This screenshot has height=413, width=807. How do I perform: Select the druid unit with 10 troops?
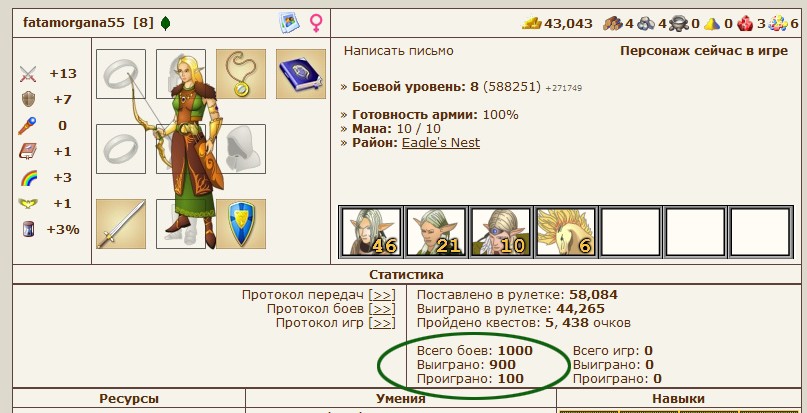point(501,232)
